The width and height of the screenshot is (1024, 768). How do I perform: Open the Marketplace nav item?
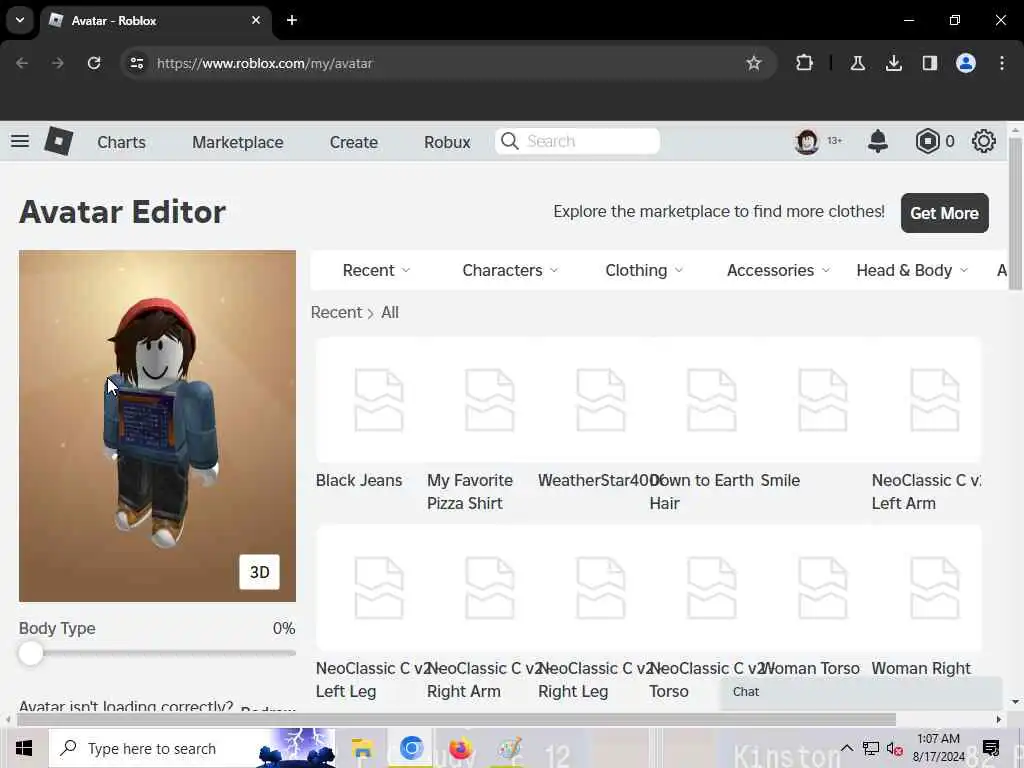point(238,142)
